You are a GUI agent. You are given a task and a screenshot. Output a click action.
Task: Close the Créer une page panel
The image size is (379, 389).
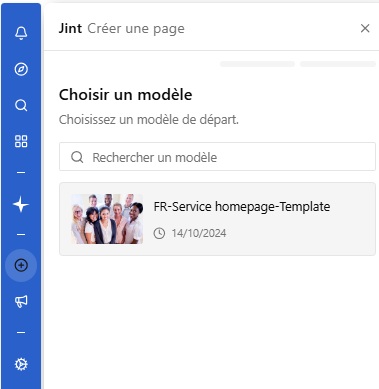pos(365,28)
